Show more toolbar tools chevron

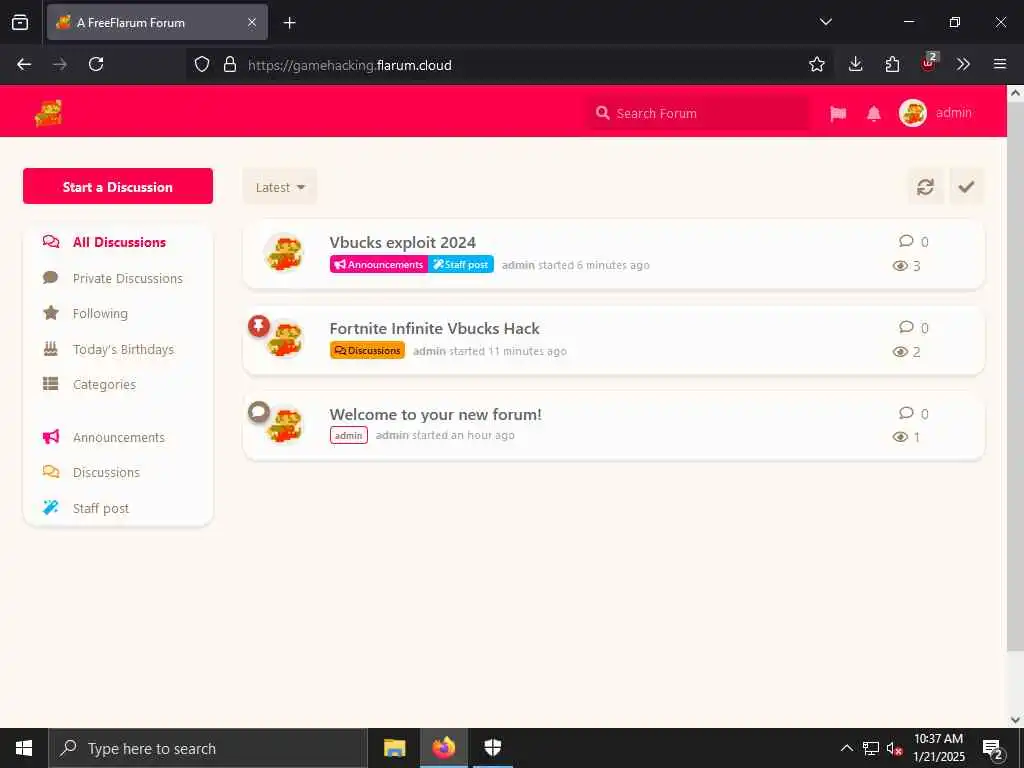[963, 64]
